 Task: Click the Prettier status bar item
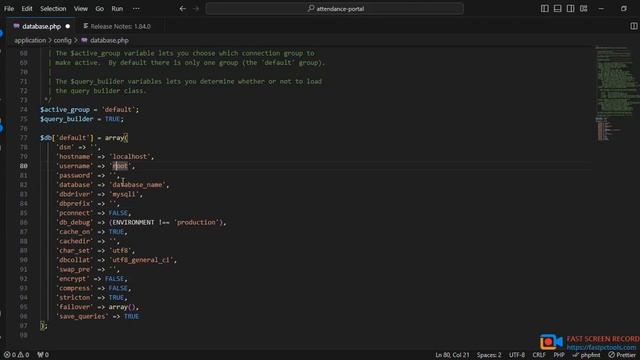(622, 355)
